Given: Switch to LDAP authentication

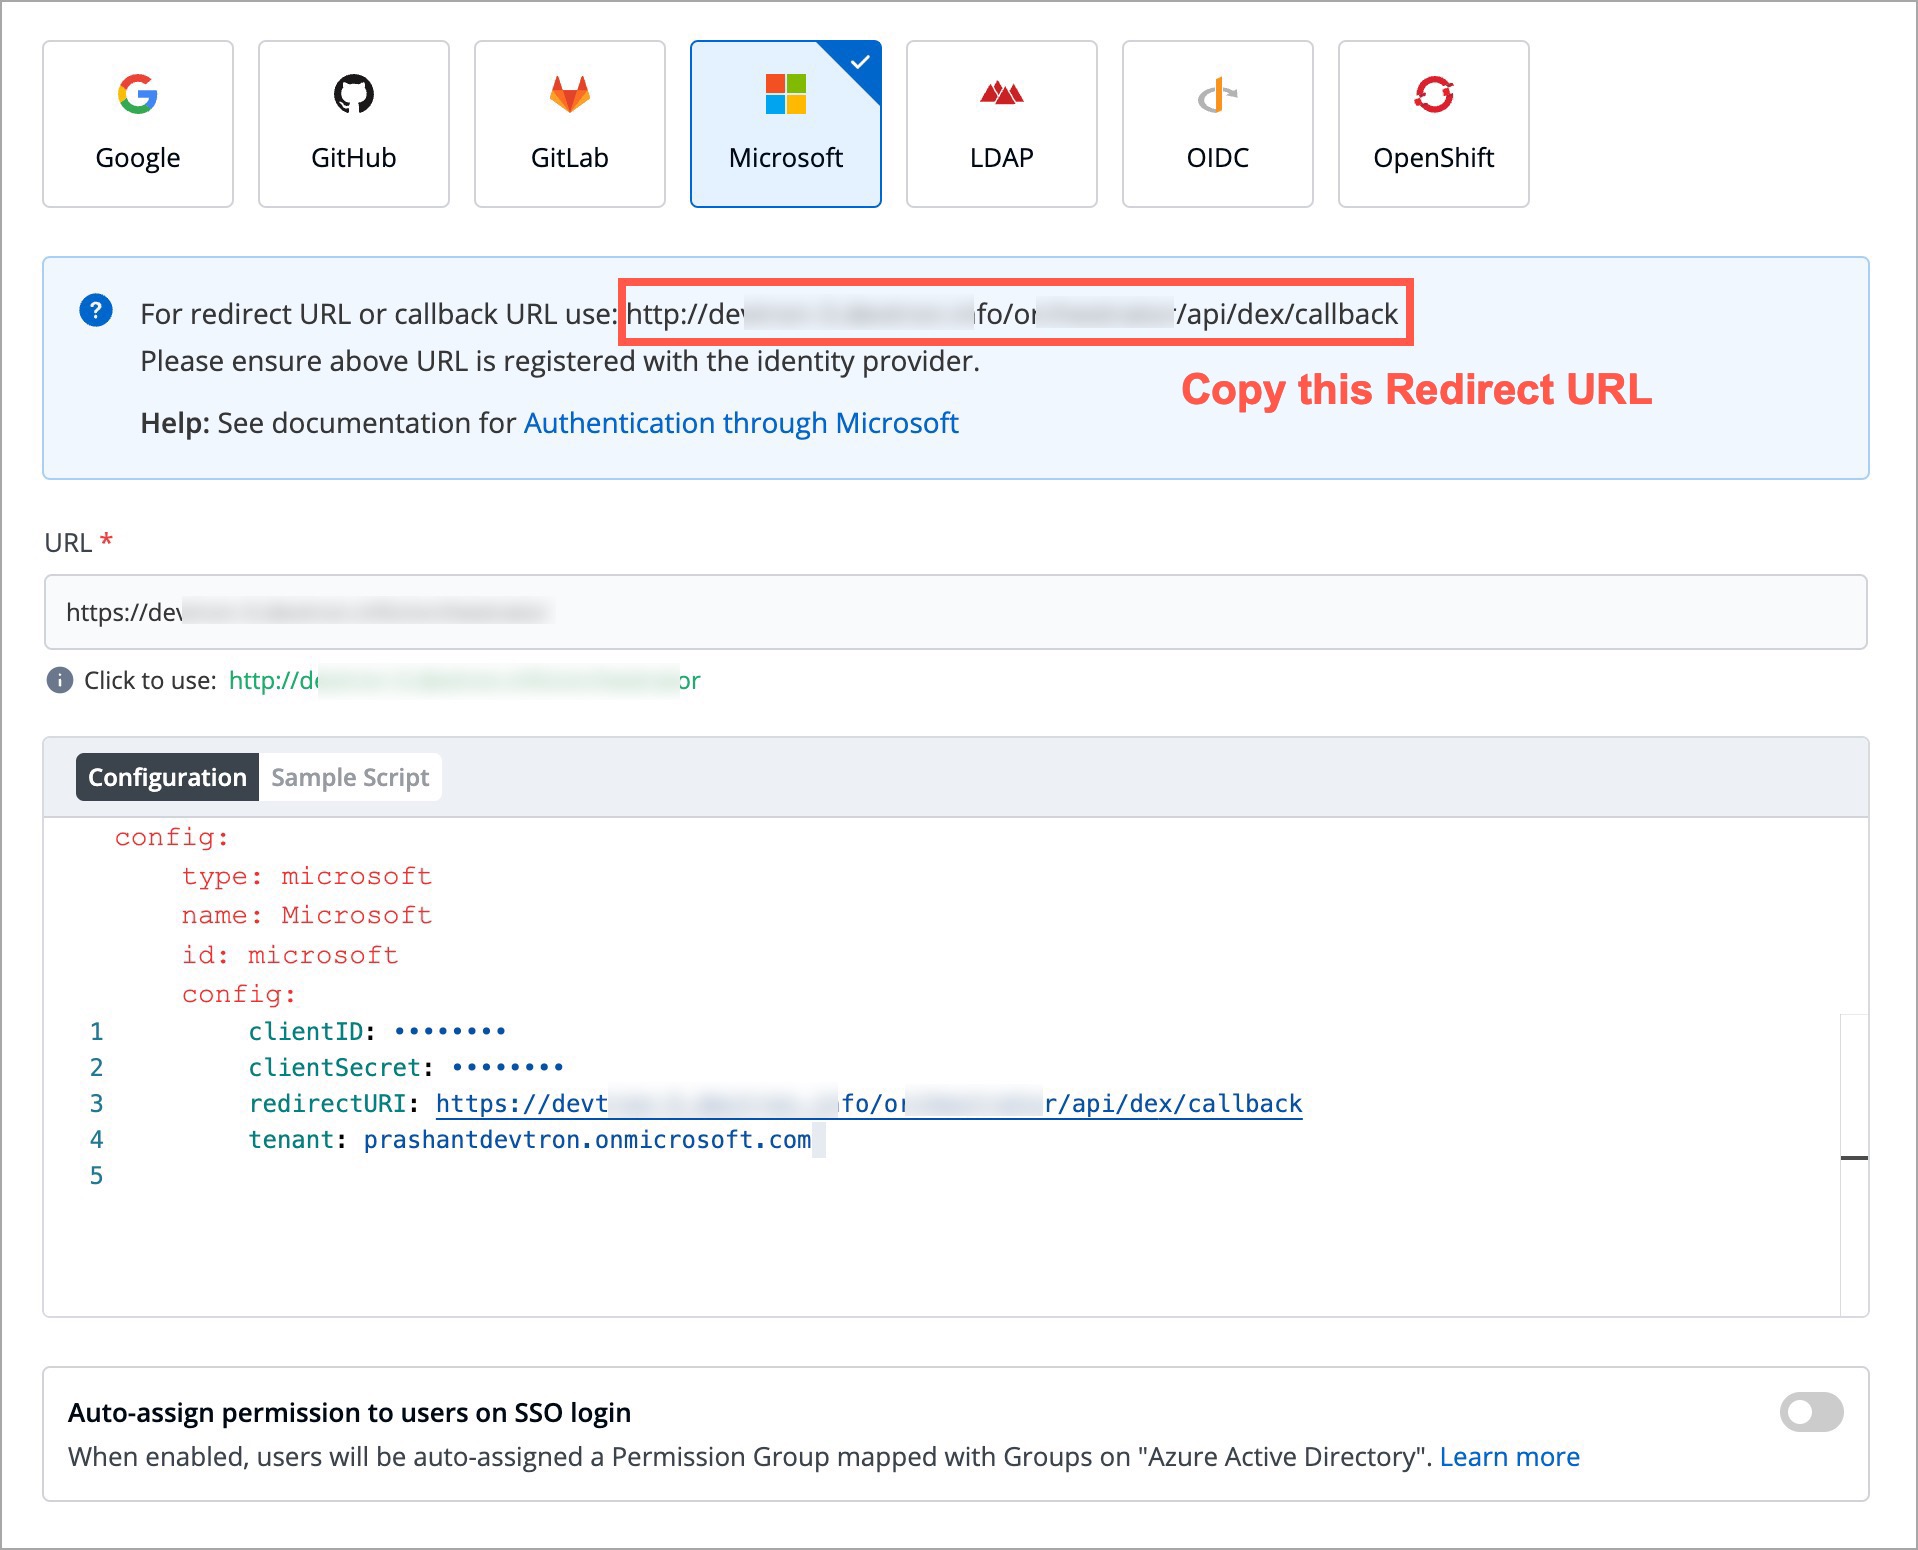Looking at the screenshot, I should click(1001, 122).
